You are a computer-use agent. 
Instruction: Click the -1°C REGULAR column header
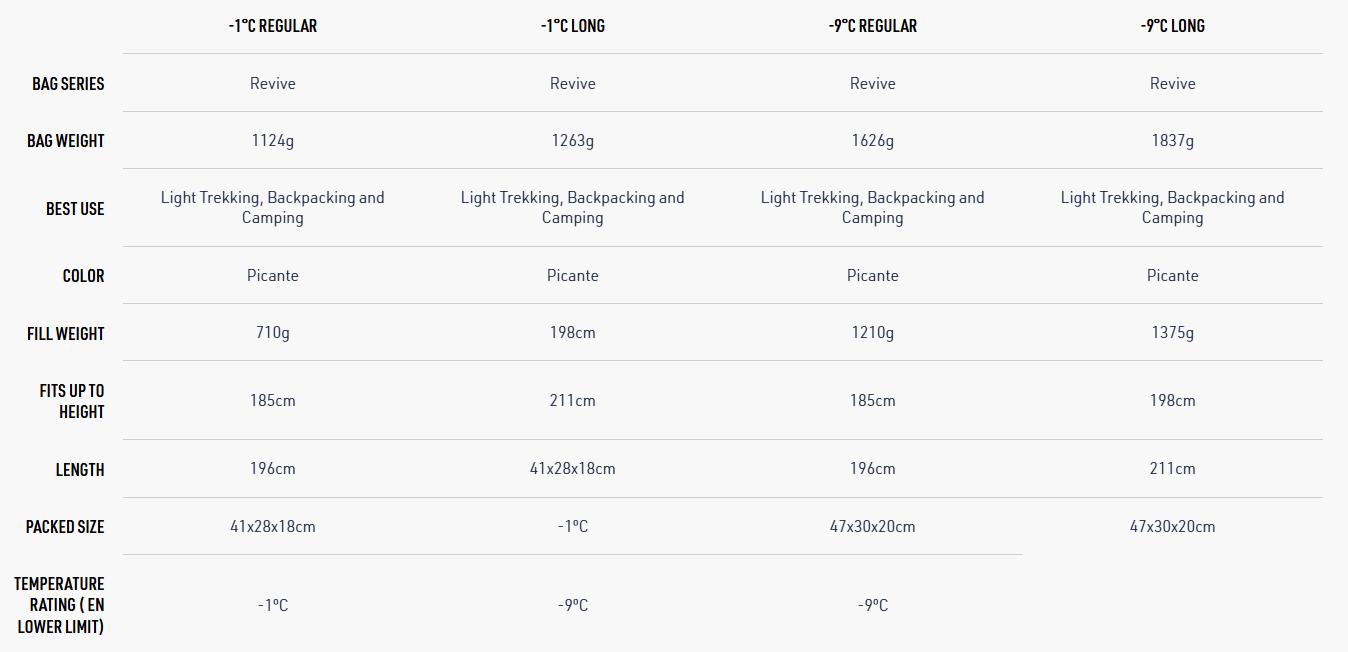[272, 26]
